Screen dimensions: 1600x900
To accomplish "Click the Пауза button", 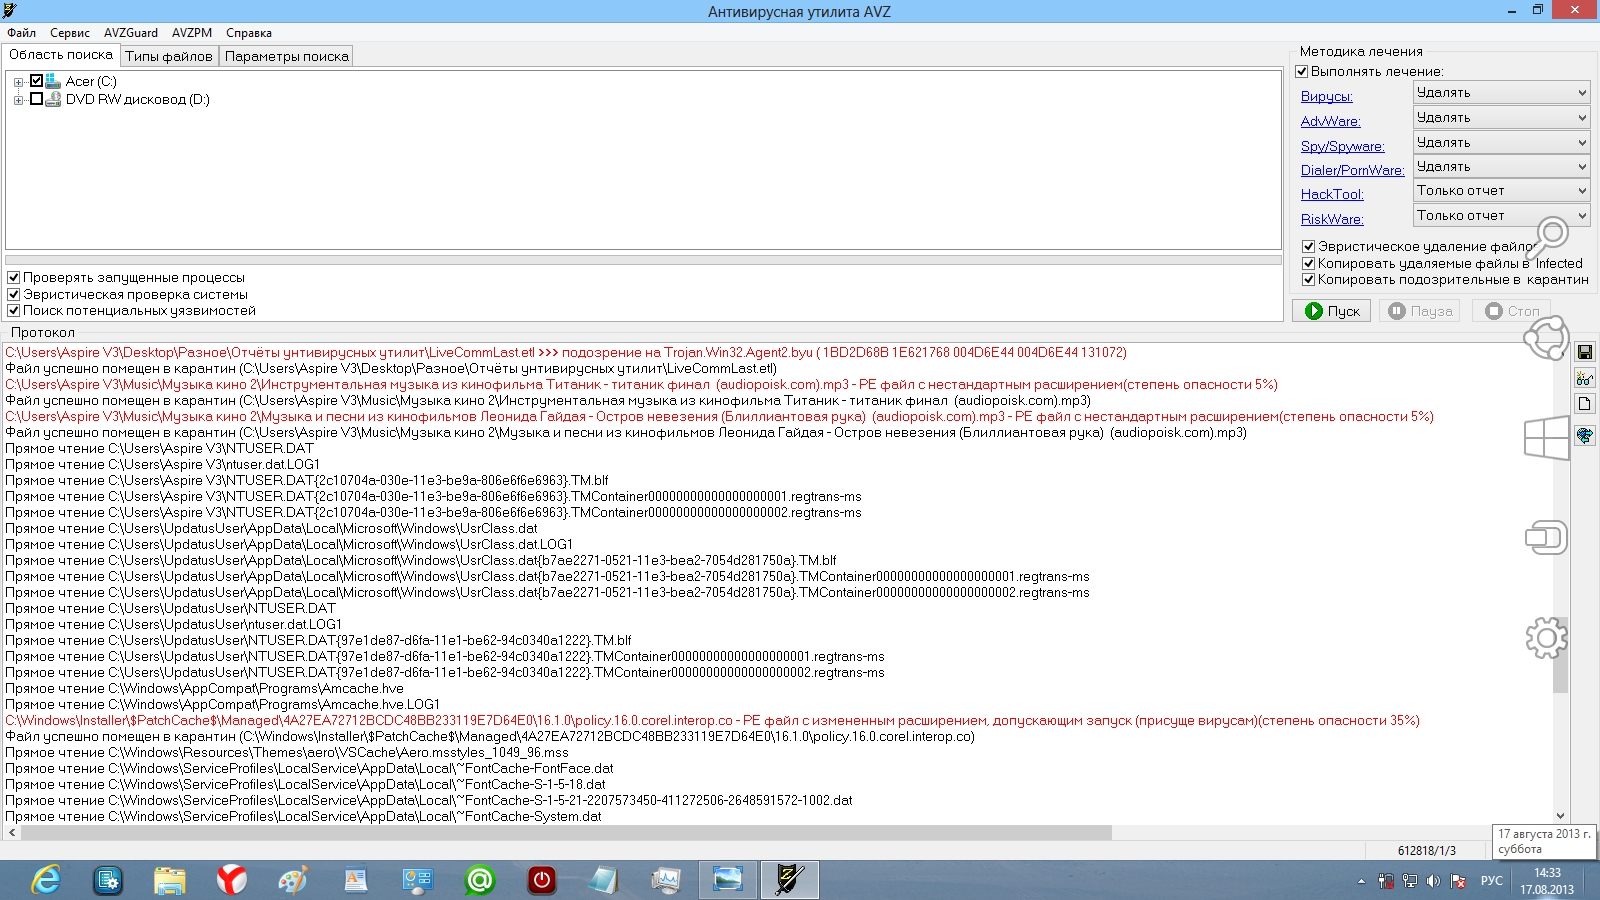I will 1420,311.
